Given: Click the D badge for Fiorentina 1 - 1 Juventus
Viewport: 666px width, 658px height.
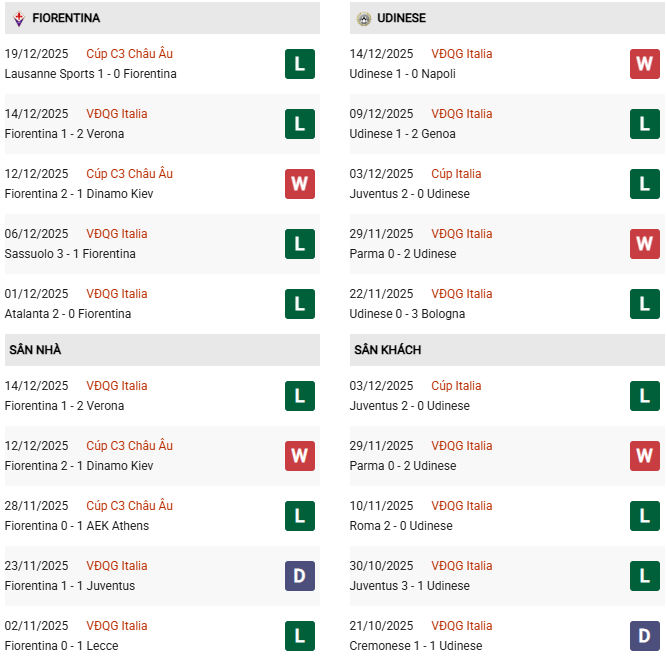Looking at the screenshot, I should (299, 576).
